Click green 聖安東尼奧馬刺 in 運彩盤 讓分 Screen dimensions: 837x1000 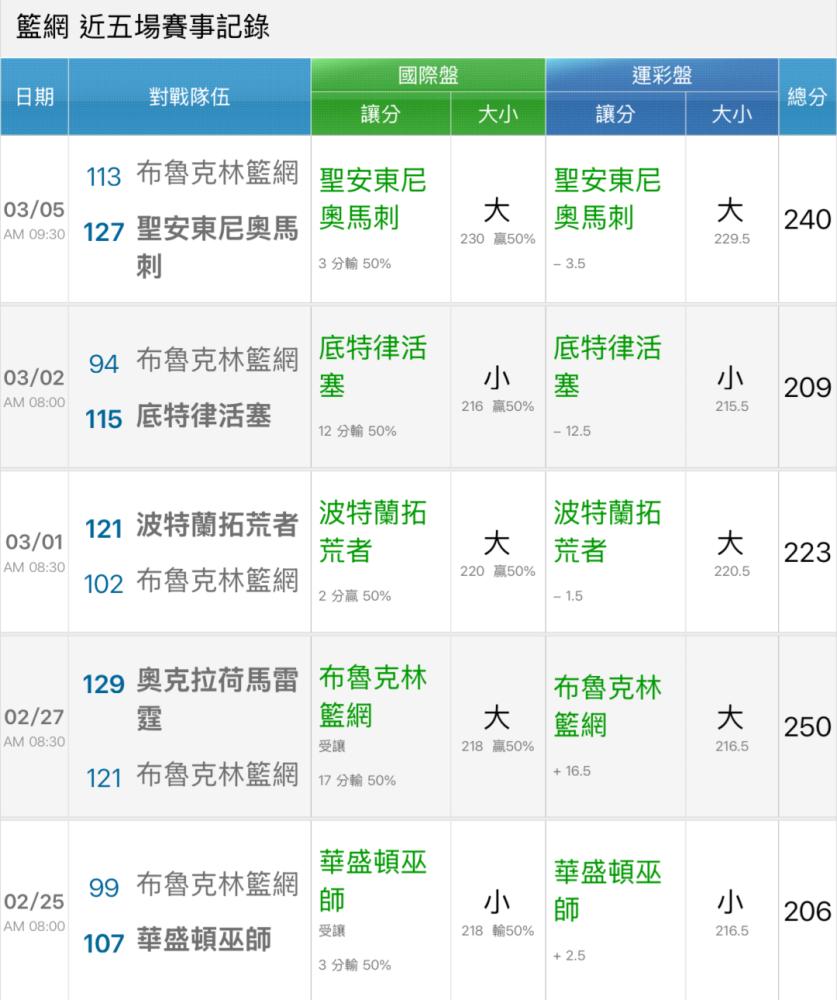[x=607, y=199]
